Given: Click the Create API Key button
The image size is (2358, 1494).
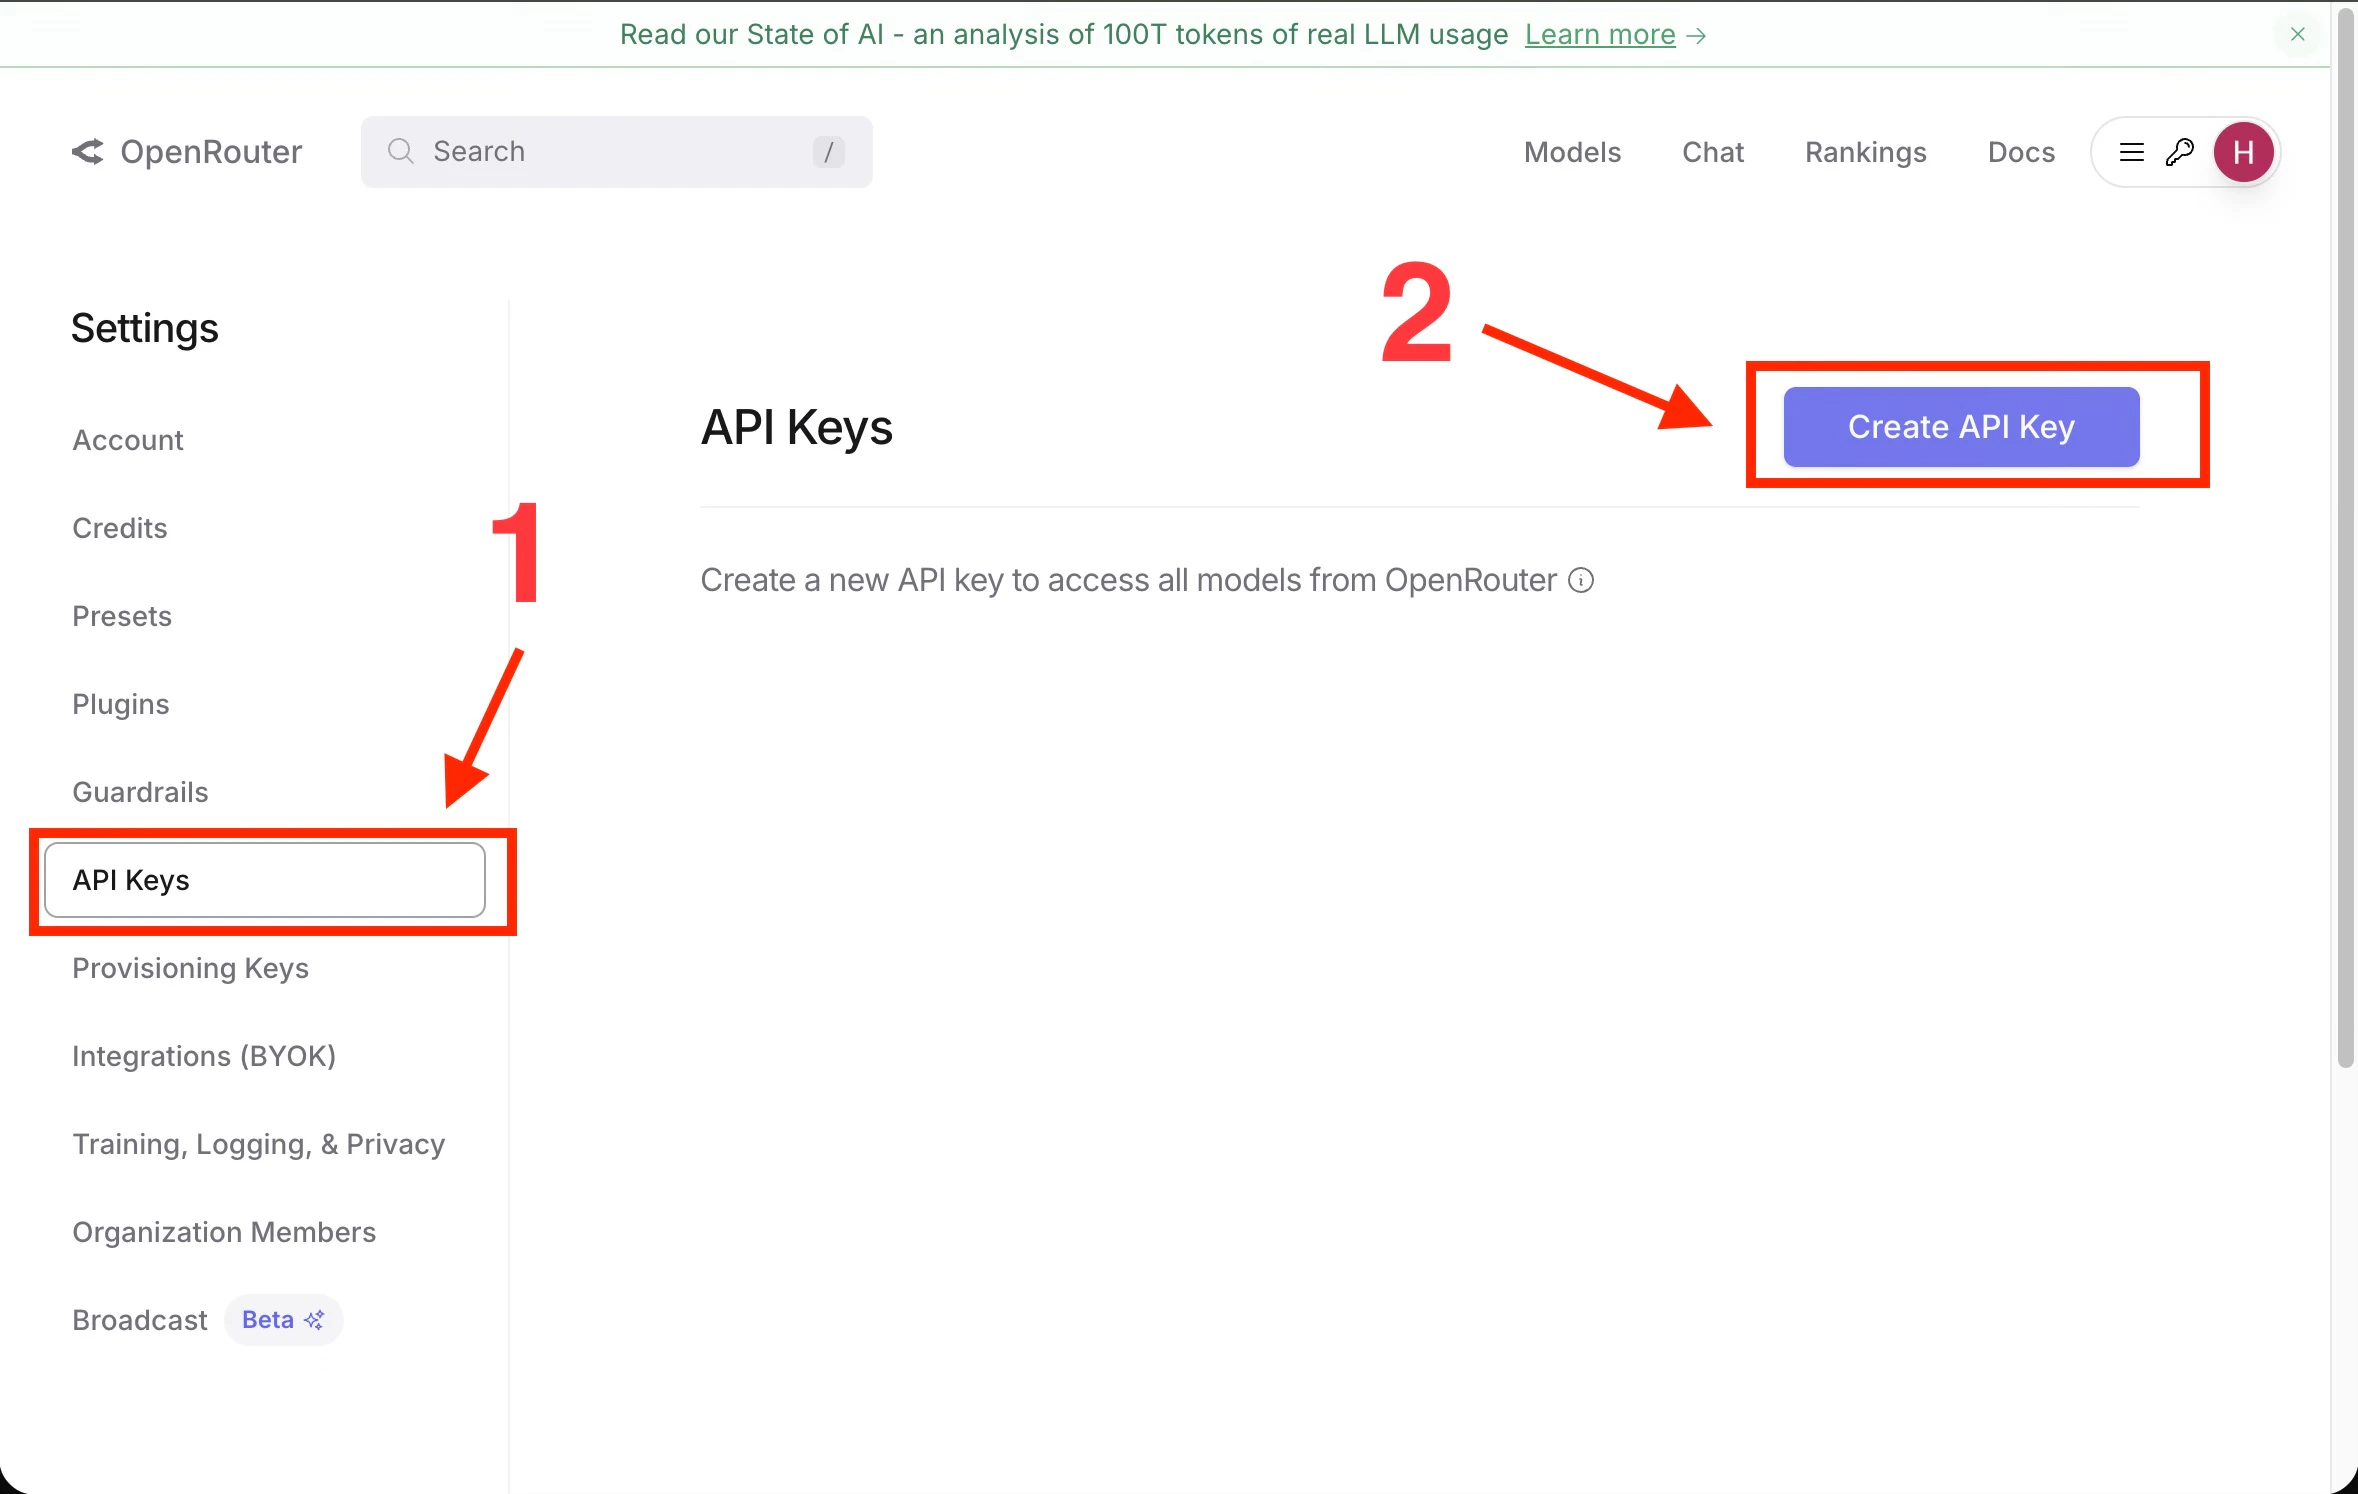Looking at the screenshot, I should coord(1960,427).
